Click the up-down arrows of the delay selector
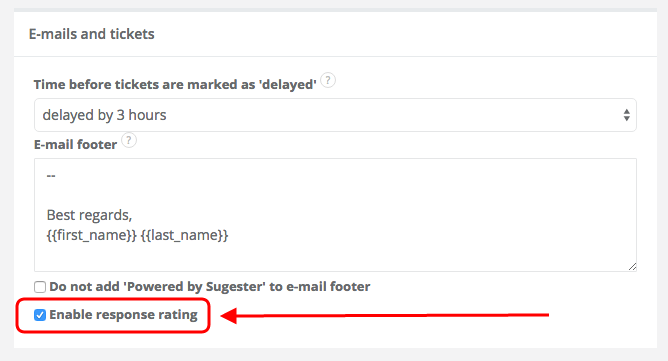668x361 pixels. coord(626,115)
